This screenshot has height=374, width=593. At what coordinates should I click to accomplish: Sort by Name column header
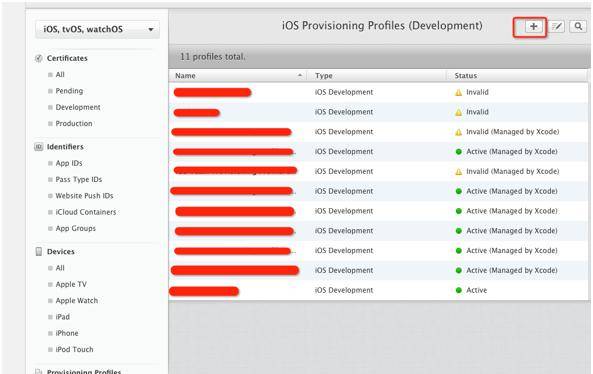[185, 76]
